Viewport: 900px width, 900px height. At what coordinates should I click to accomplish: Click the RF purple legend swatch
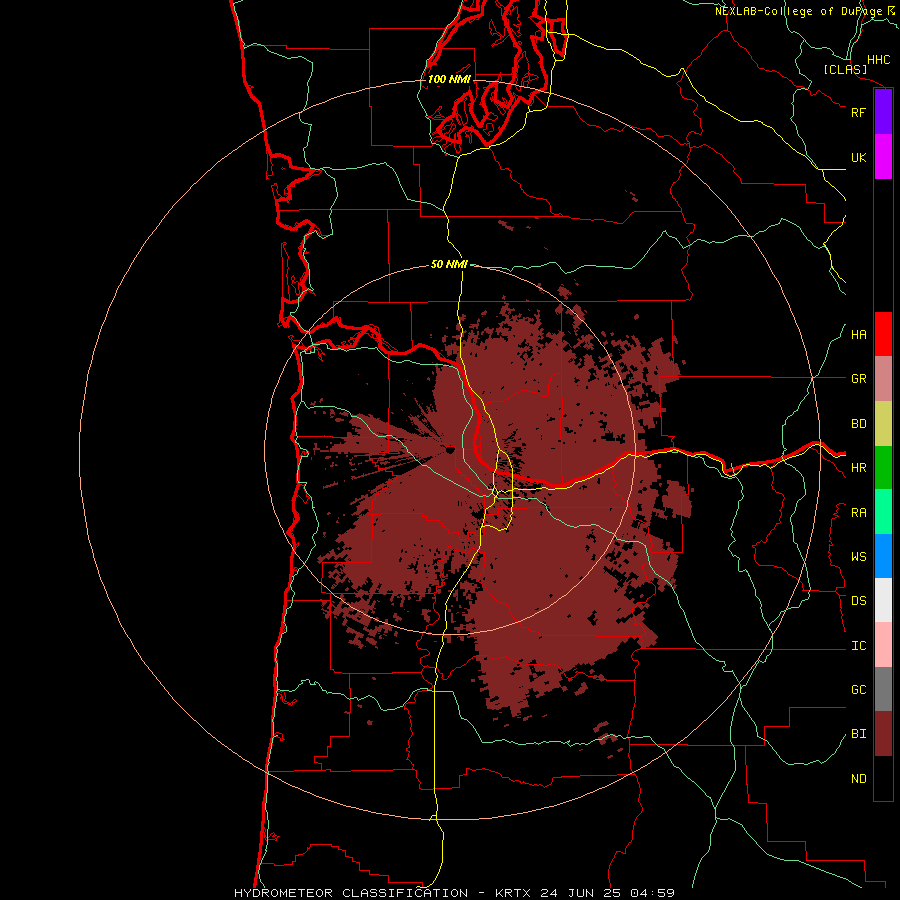[883, 112]
